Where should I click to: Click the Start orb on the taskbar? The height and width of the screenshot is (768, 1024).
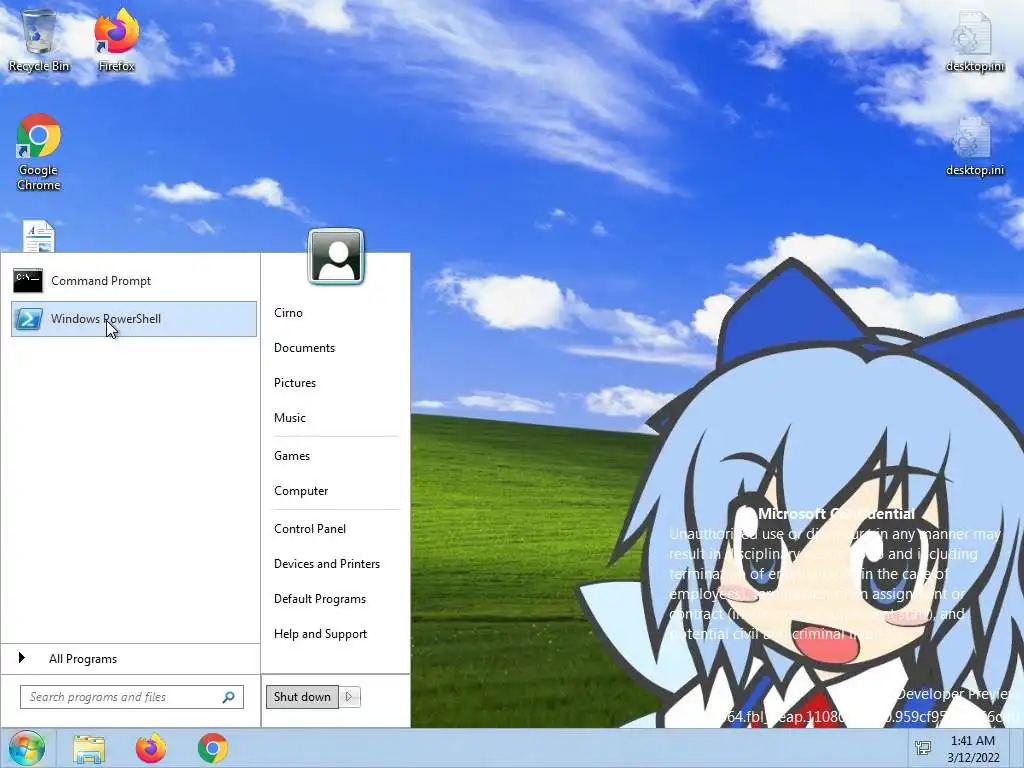(x=26, y=748)
